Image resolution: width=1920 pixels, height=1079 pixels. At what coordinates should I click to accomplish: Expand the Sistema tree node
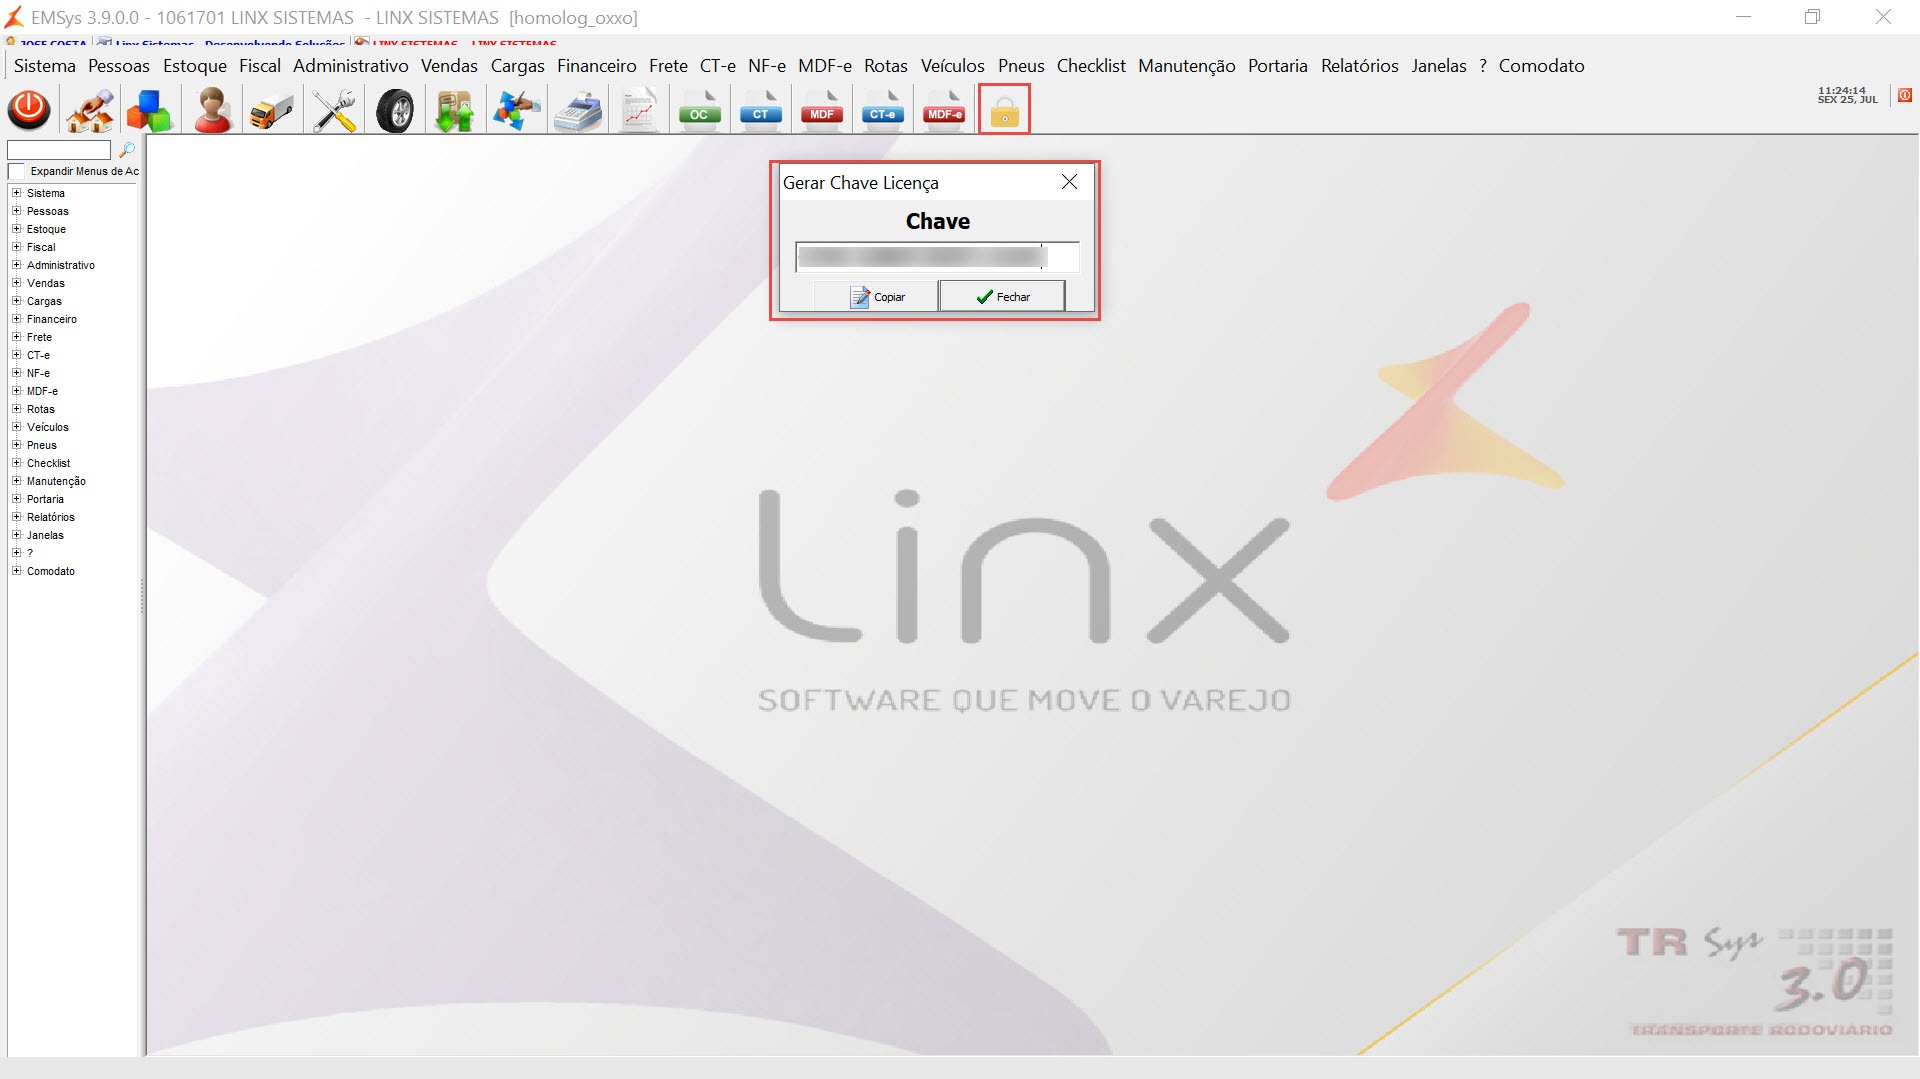pos(16,193)
